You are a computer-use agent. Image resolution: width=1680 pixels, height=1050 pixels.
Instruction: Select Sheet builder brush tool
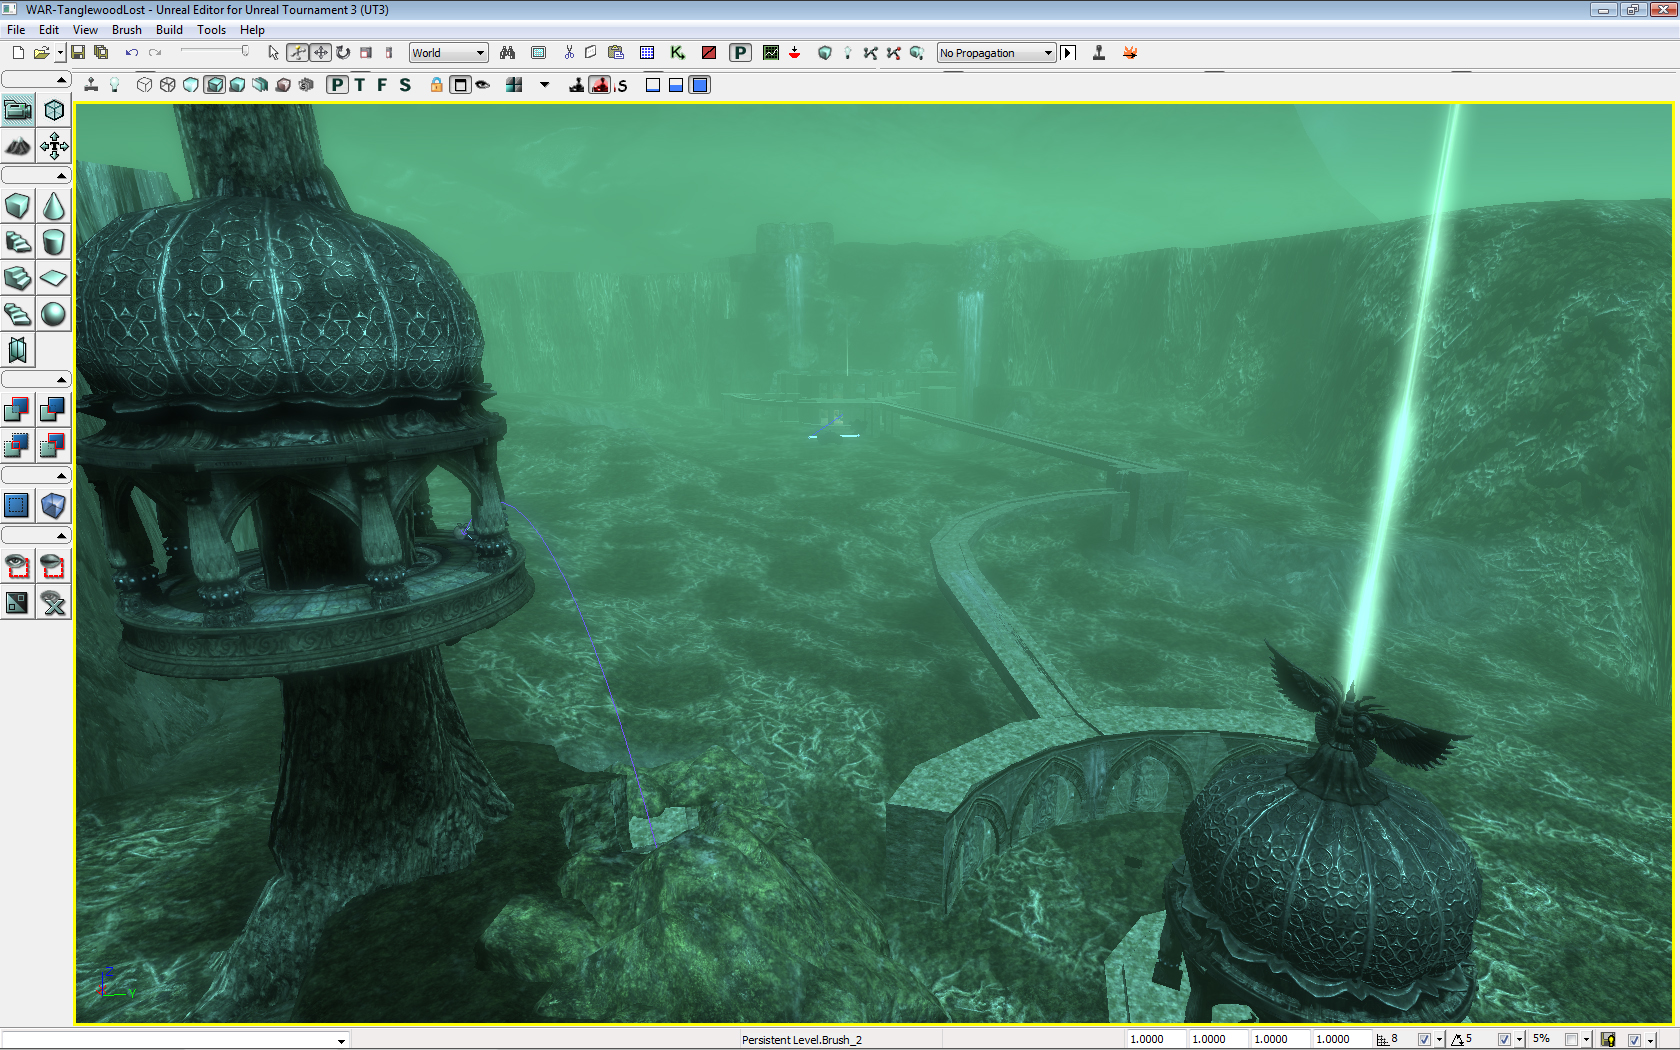(x=54, y=278)
